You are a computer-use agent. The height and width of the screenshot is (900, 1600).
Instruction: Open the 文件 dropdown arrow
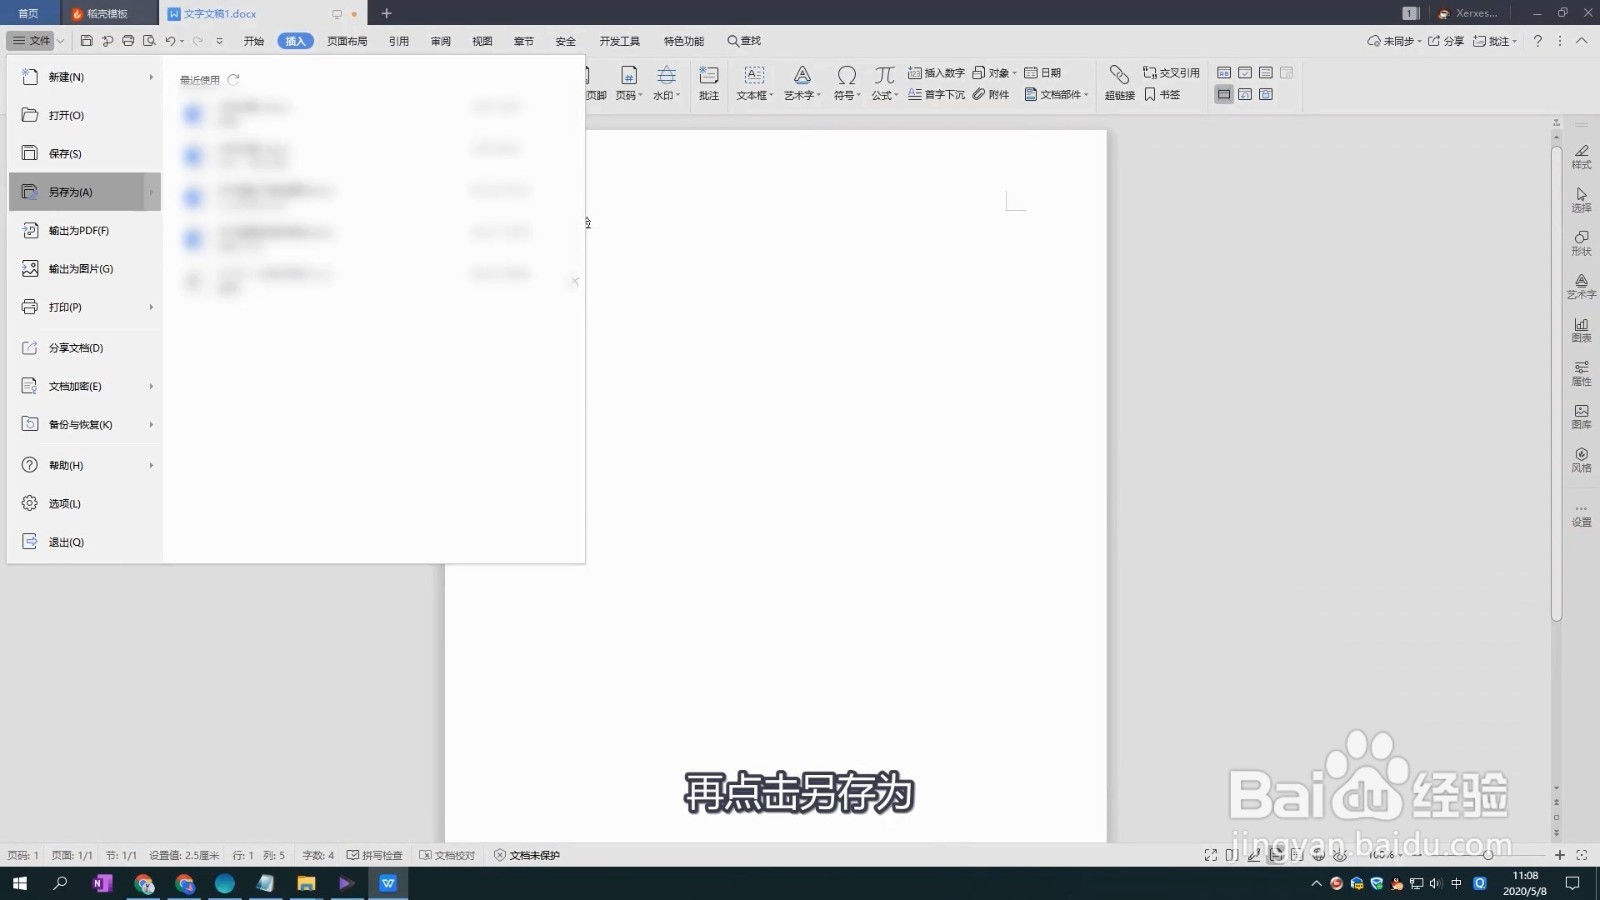click(x=60, y=41)
